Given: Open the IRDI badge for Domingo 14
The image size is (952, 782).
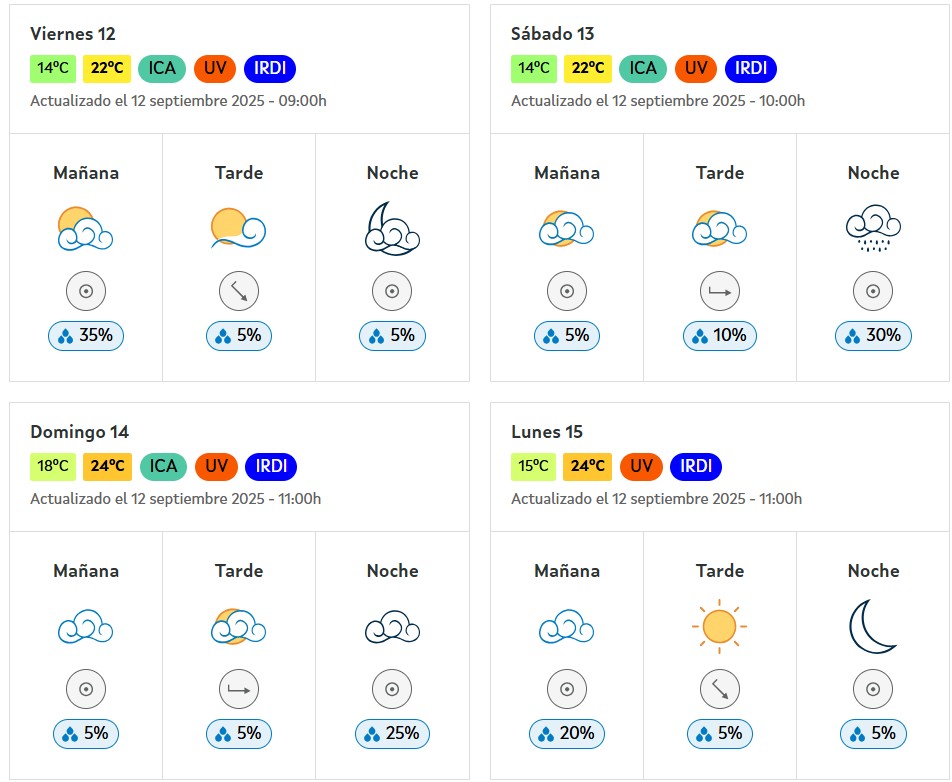Looking at the screenshot, I should pos(271,466).
